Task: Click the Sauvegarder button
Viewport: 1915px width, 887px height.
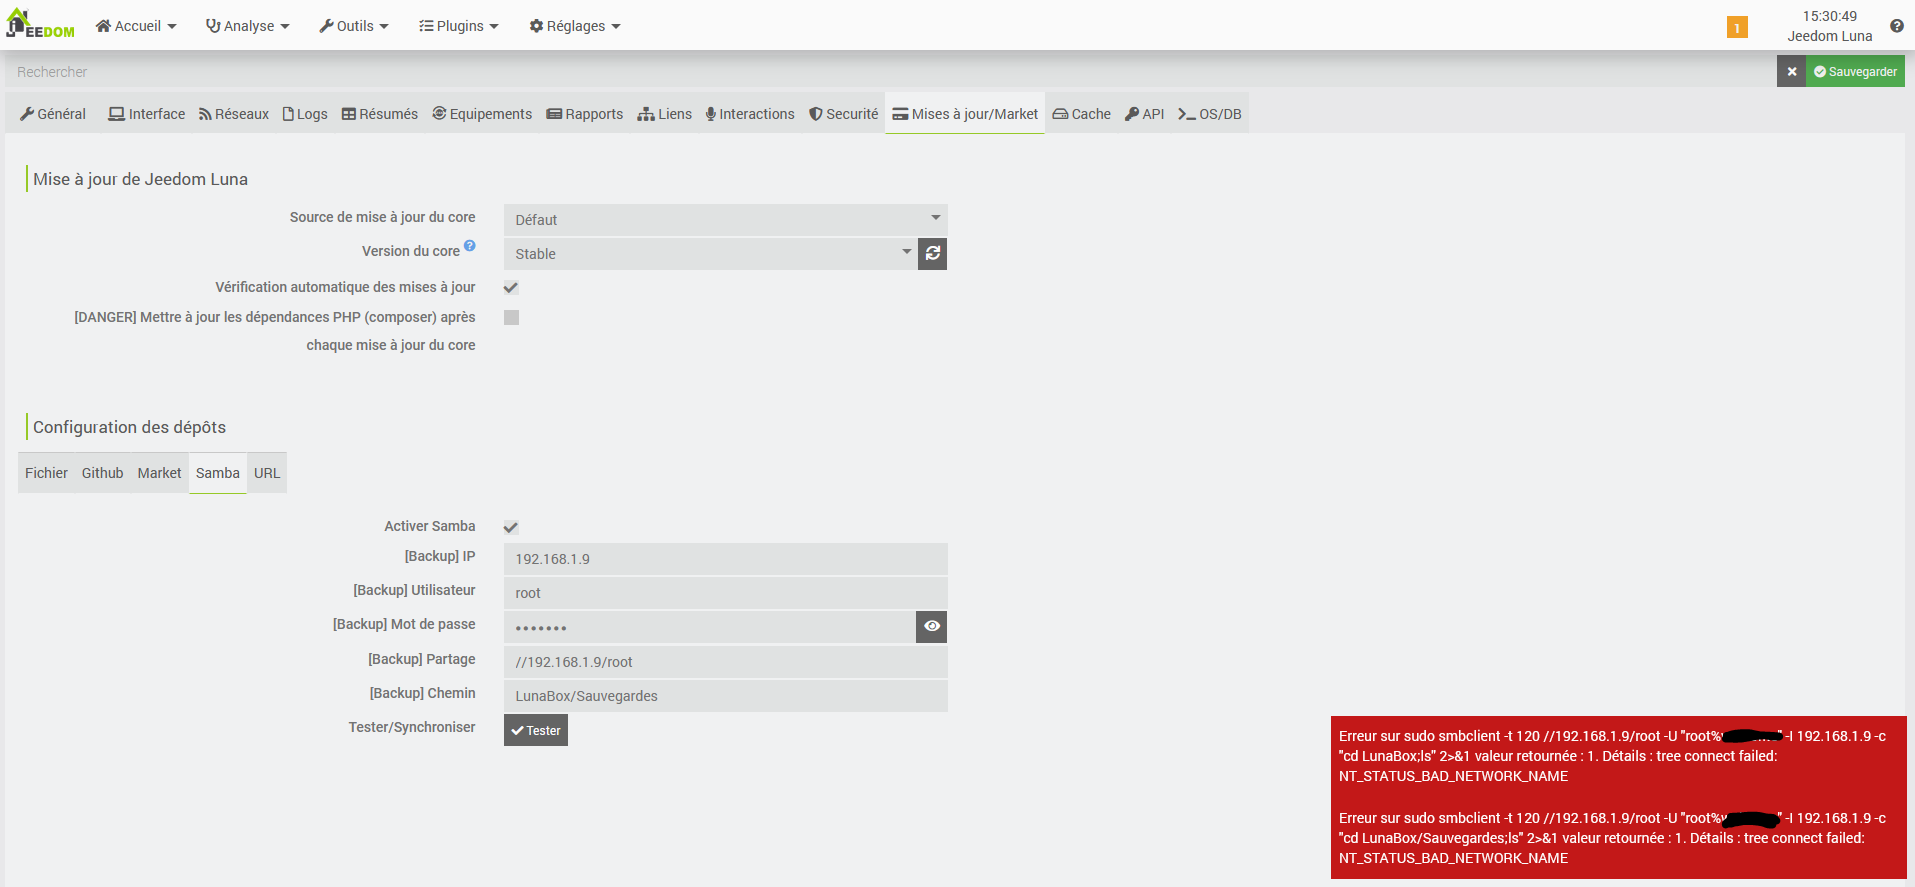Action: [x=1855, y=72]
